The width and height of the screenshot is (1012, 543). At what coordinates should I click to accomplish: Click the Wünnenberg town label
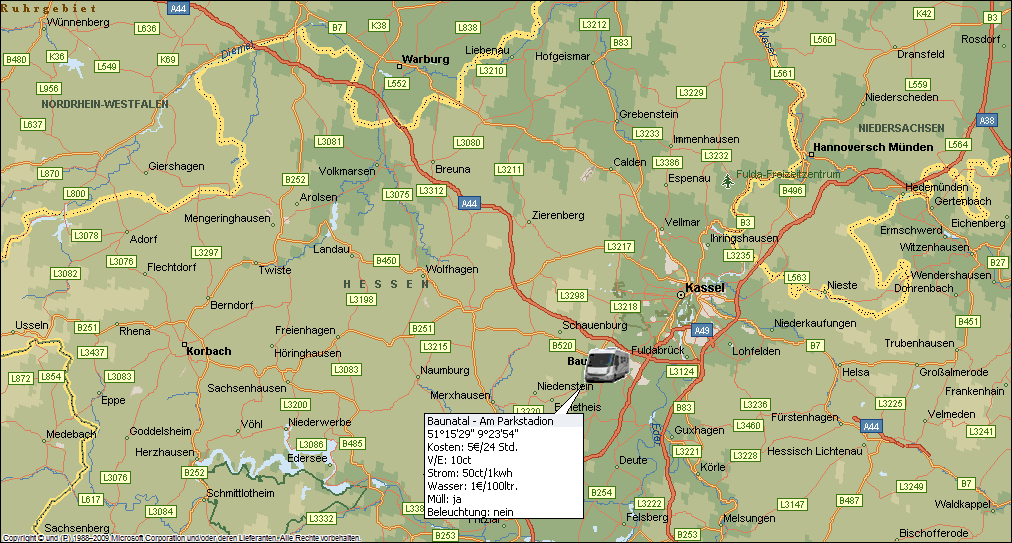pos(78,22)
